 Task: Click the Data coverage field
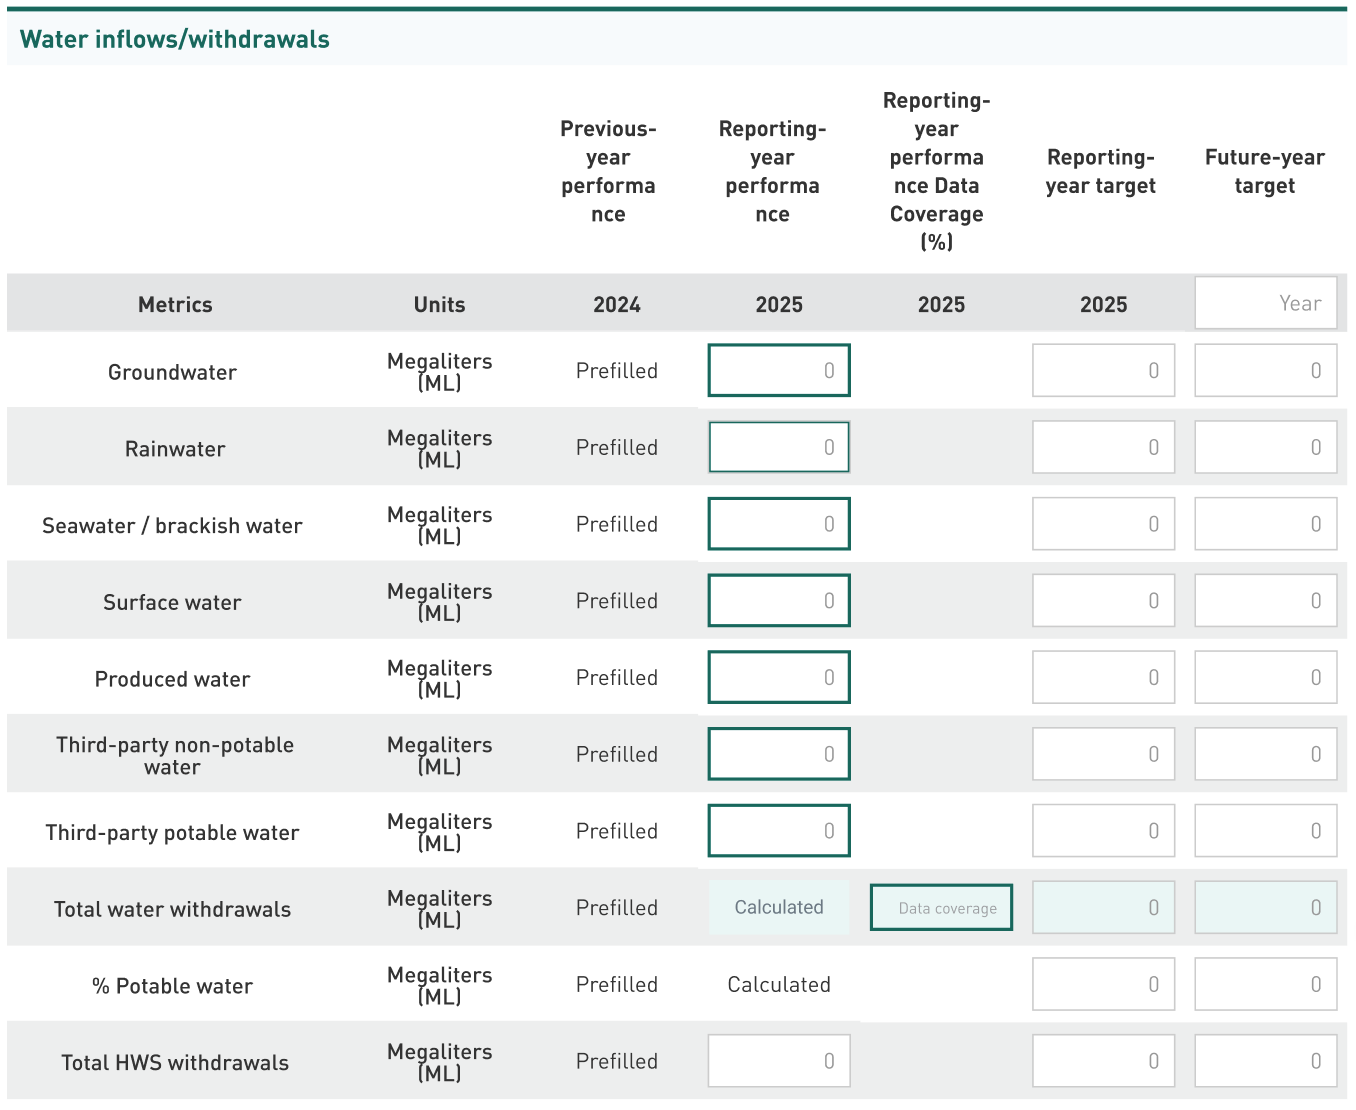[941, 908]
